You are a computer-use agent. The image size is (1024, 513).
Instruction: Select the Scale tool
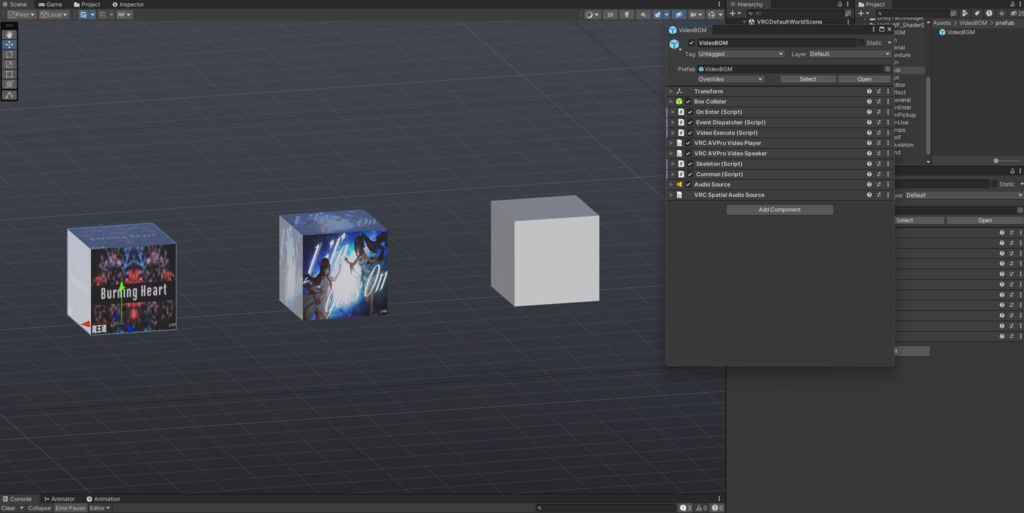click(9, 64)
